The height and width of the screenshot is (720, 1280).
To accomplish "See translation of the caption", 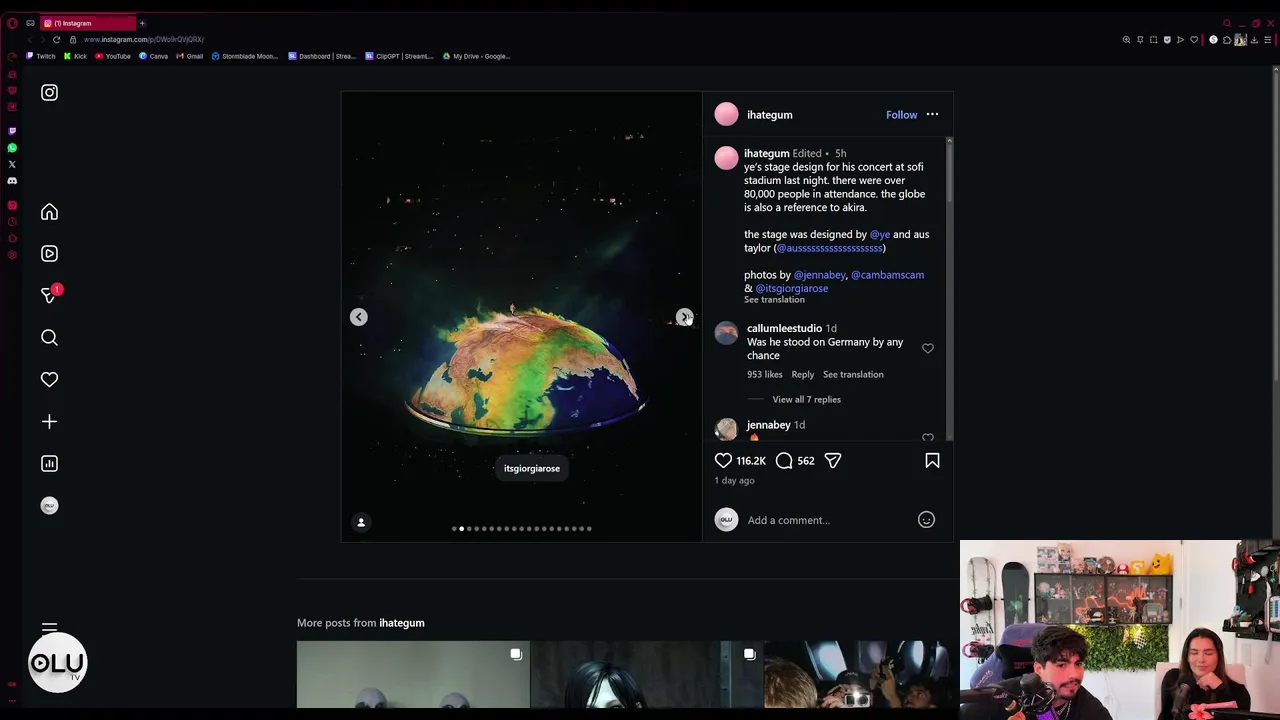I will point(774,300).
